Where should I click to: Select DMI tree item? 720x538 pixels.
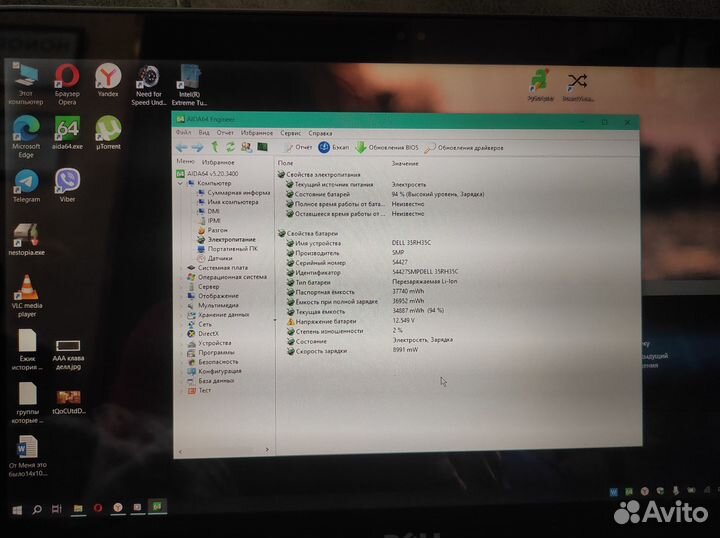pos(208,211)
